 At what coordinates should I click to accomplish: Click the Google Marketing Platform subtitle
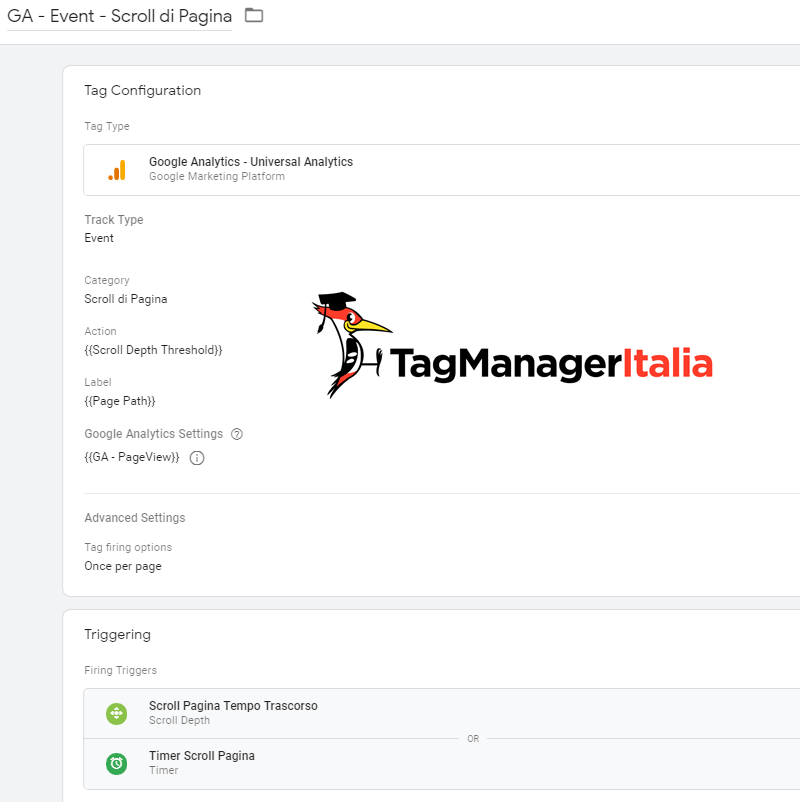tap(217, 176)
